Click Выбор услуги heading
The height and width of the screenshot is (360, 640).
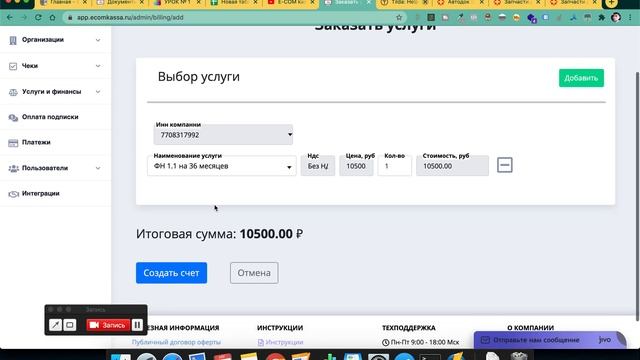point(199,77)
